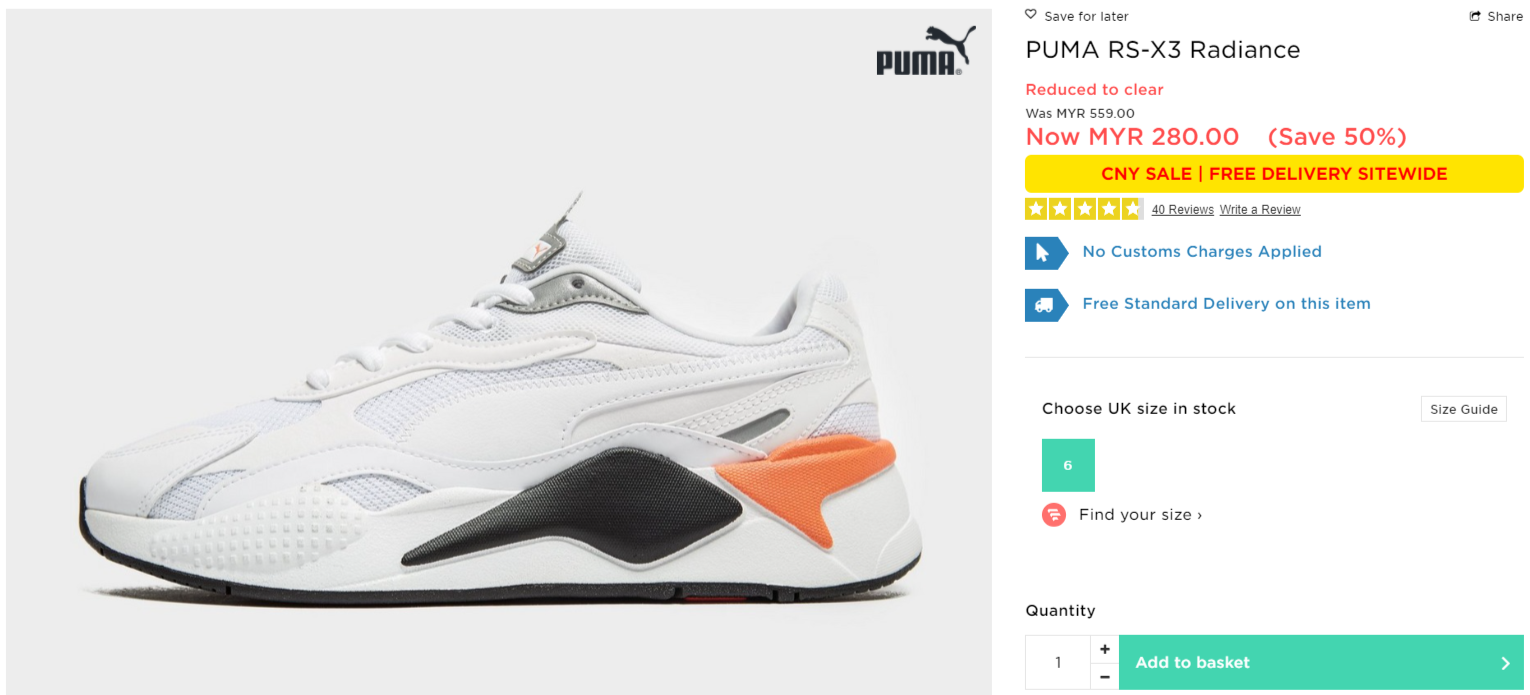Open the Size Guide
The width and height of the screenshot is (1530, 695).
click(1464, 409)
